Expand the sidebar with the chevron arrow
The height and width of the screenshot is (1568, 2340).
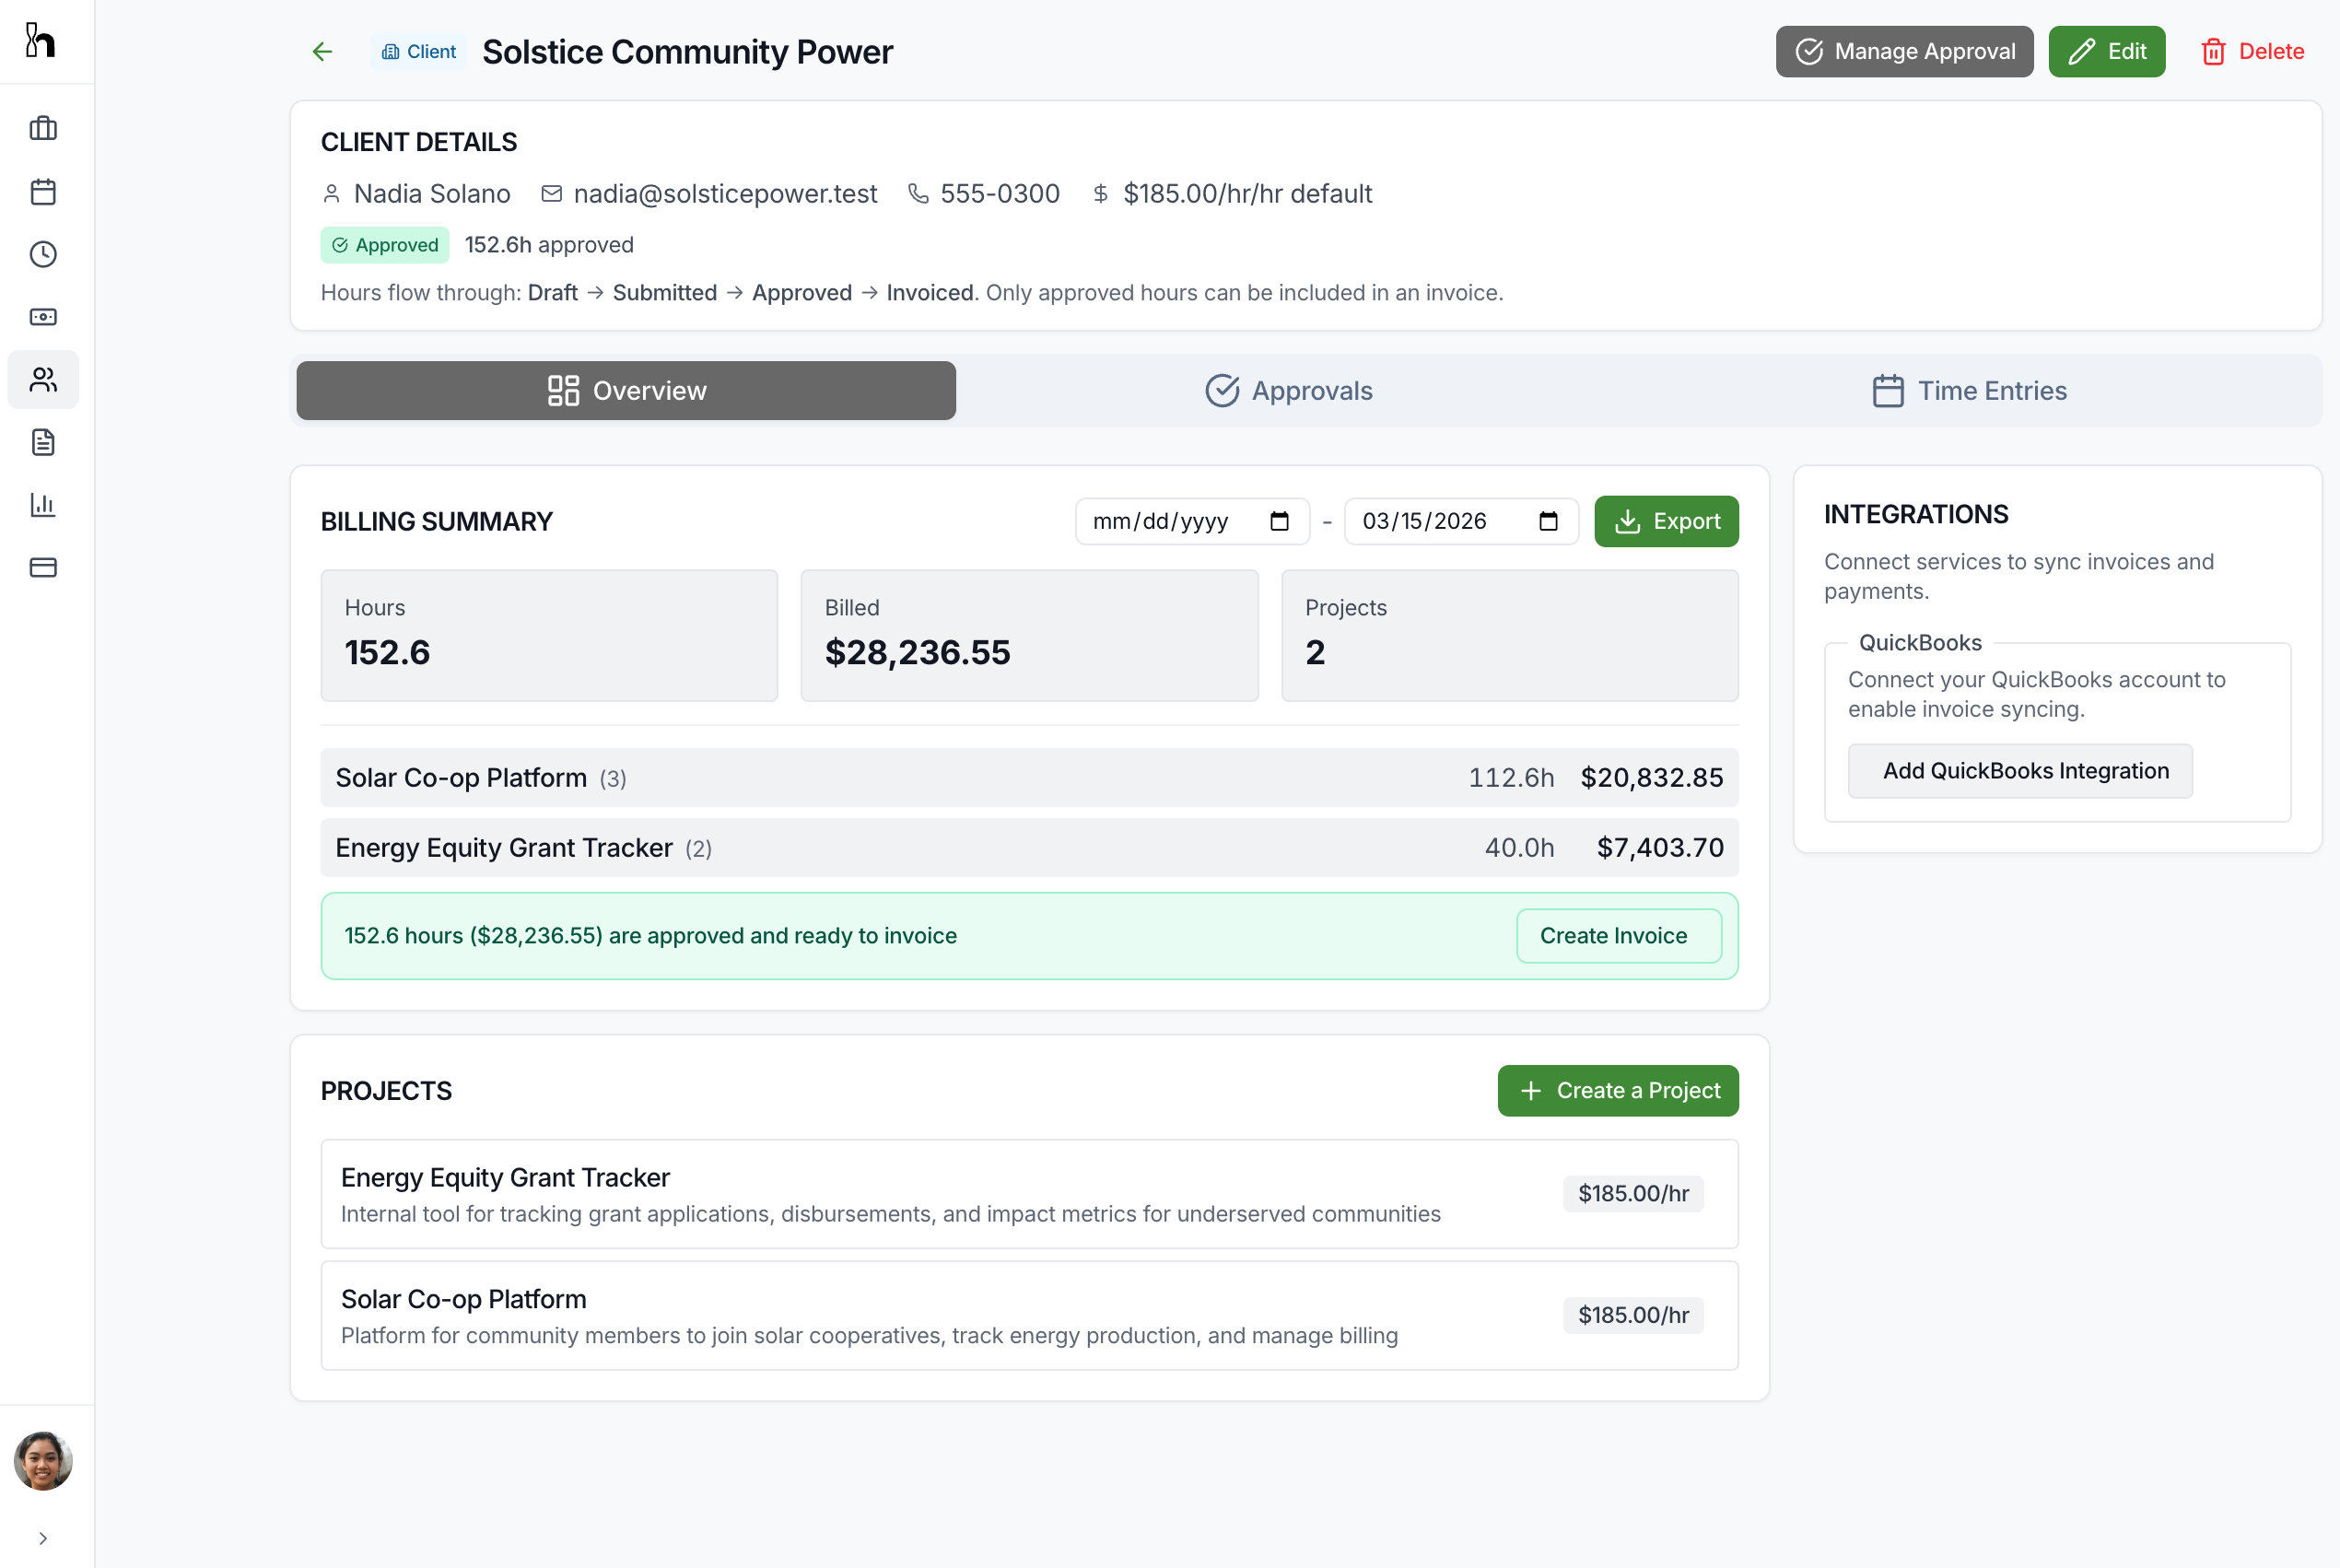tap(43, 1538)
